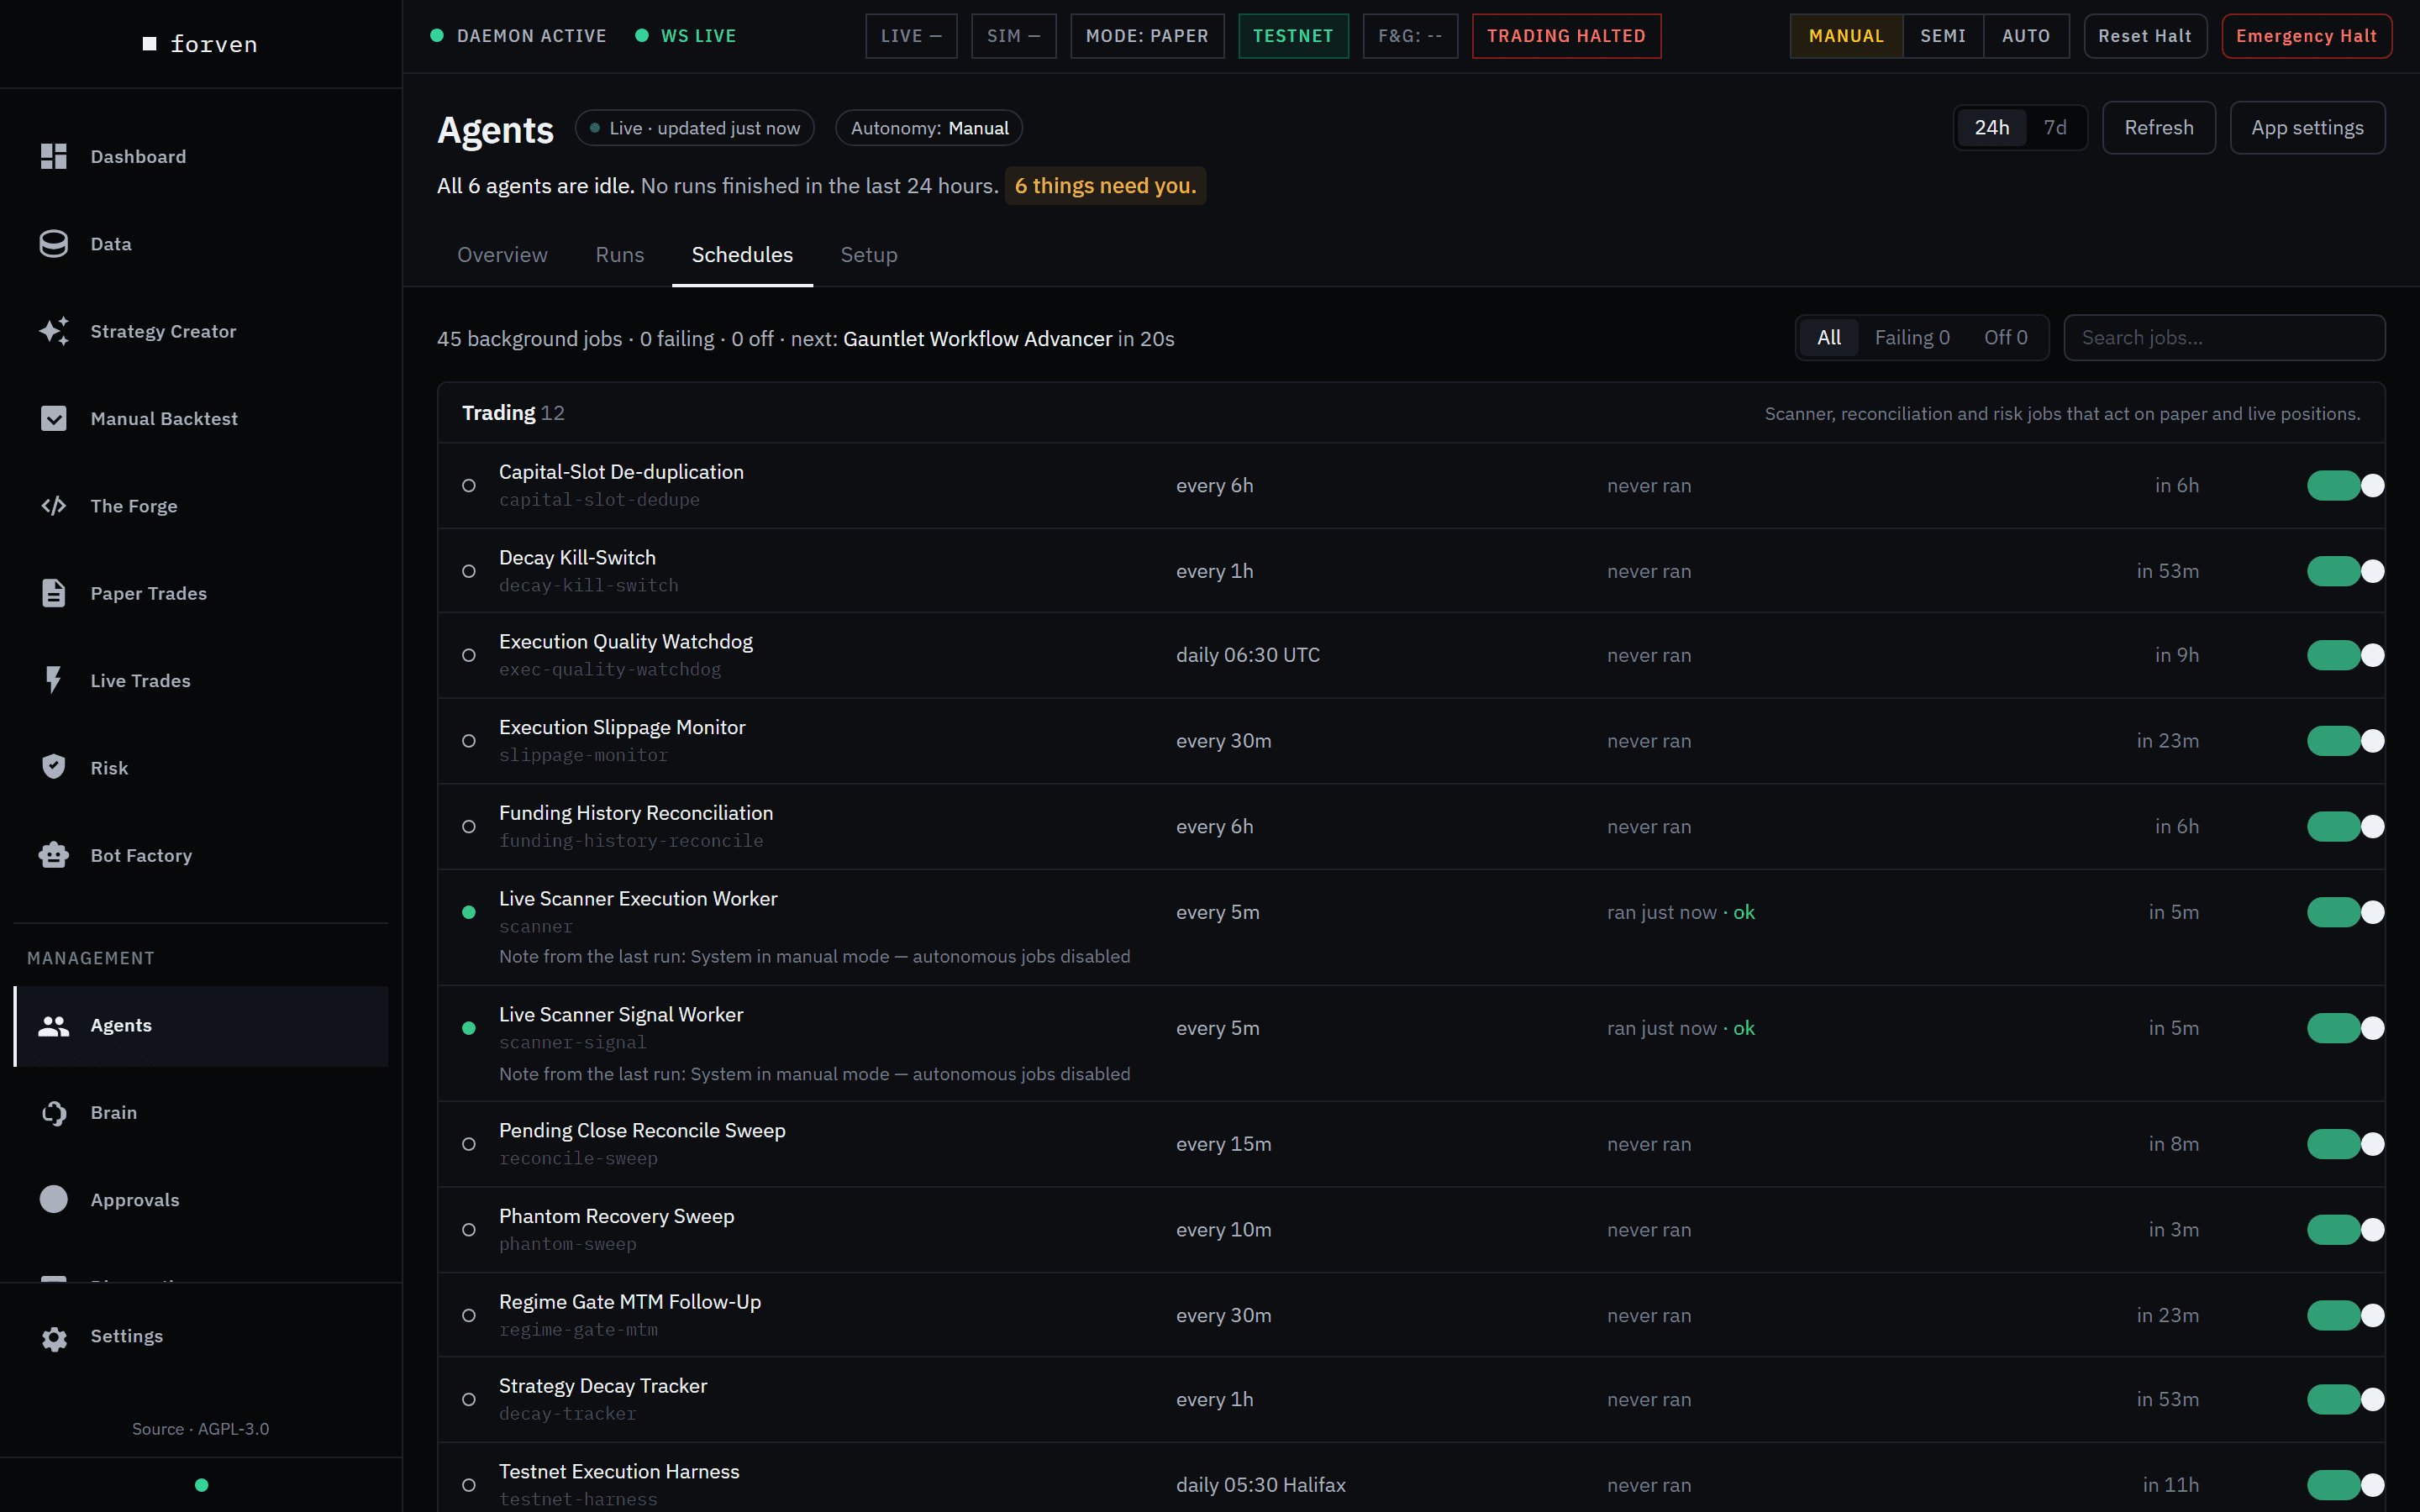Trigger the Emergency Halt button
The image size is (2420, 1512).
(x=2306, y=36)
